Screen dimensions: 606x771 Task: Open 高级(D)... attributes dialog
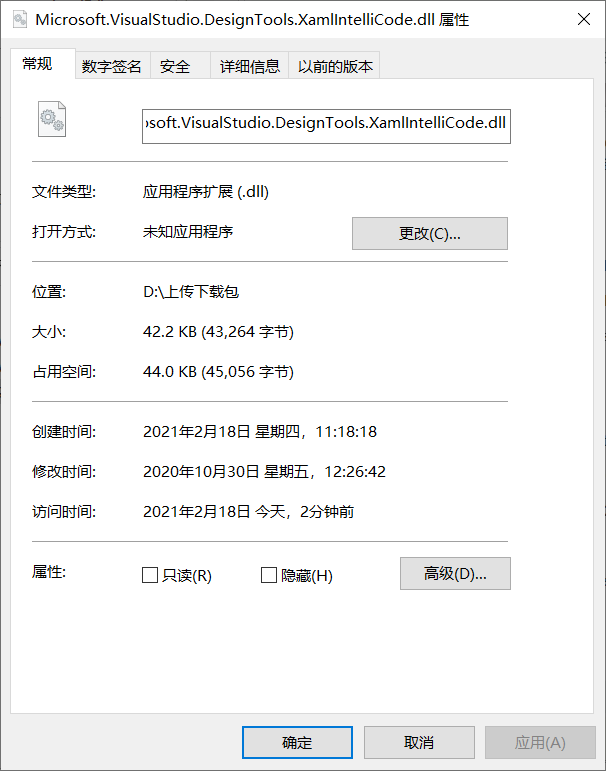pyautogui.click(x=455, y=573)
